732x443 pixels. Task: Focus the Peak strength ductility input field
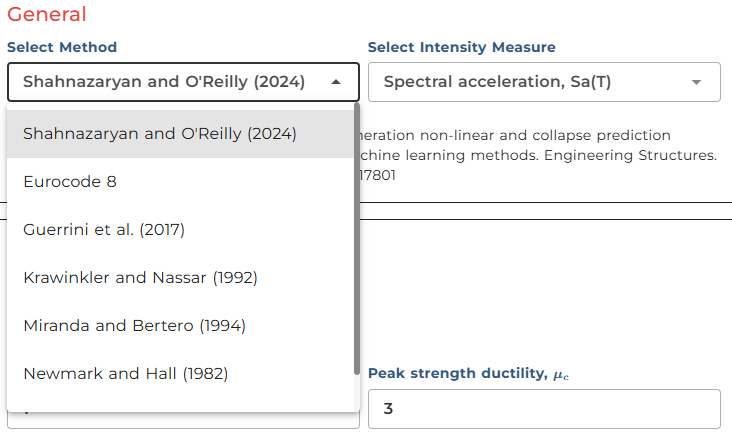pyautogui.click(x=544, y=409)
